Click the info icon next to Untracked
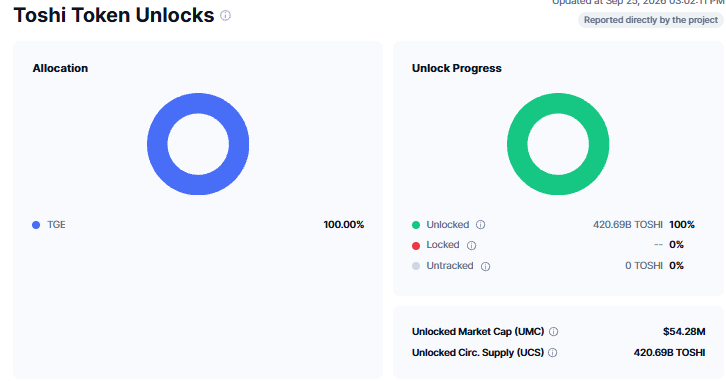The image size is (726, 381). point(485,266)
